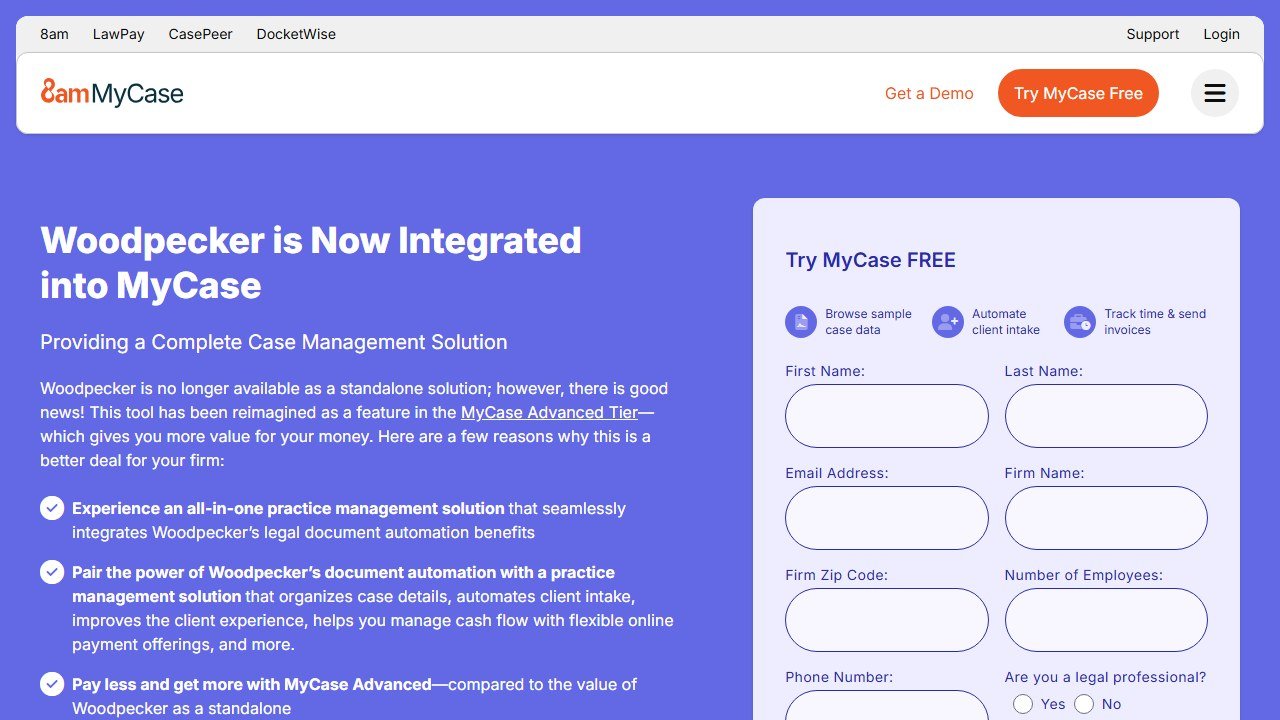Click the 'Try MyCase FREE' form heading
1280x720 pixels.
pyautogui.click(x=871, y=260)
